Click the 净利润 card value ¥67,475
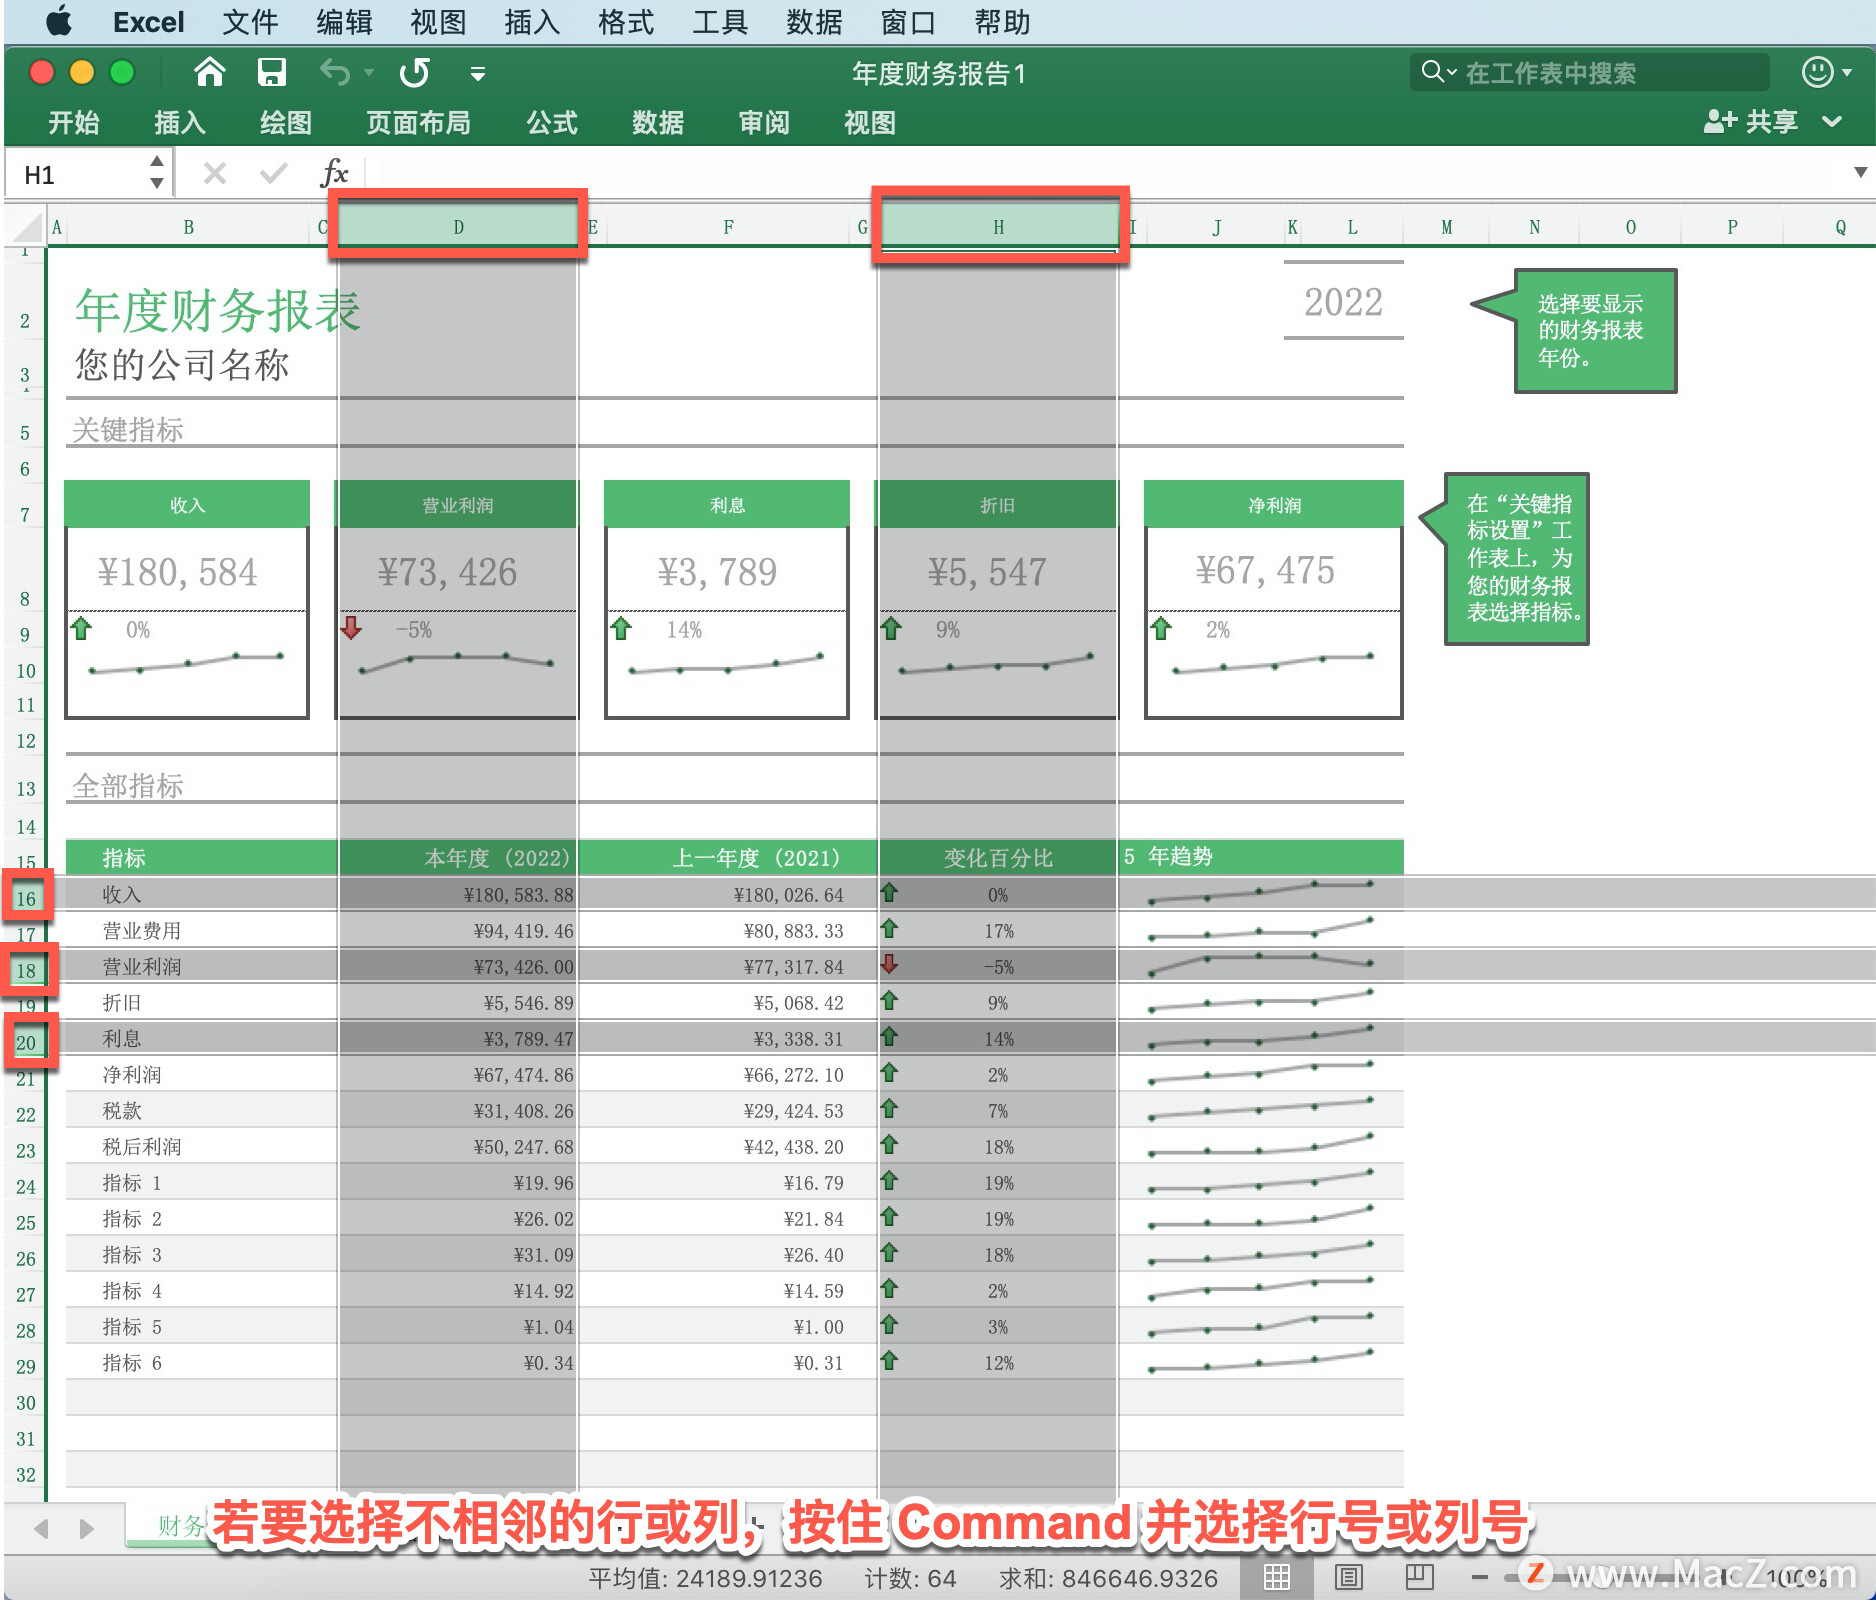The width and height of the screenshot is (1876, 1600). (1265, 570)
